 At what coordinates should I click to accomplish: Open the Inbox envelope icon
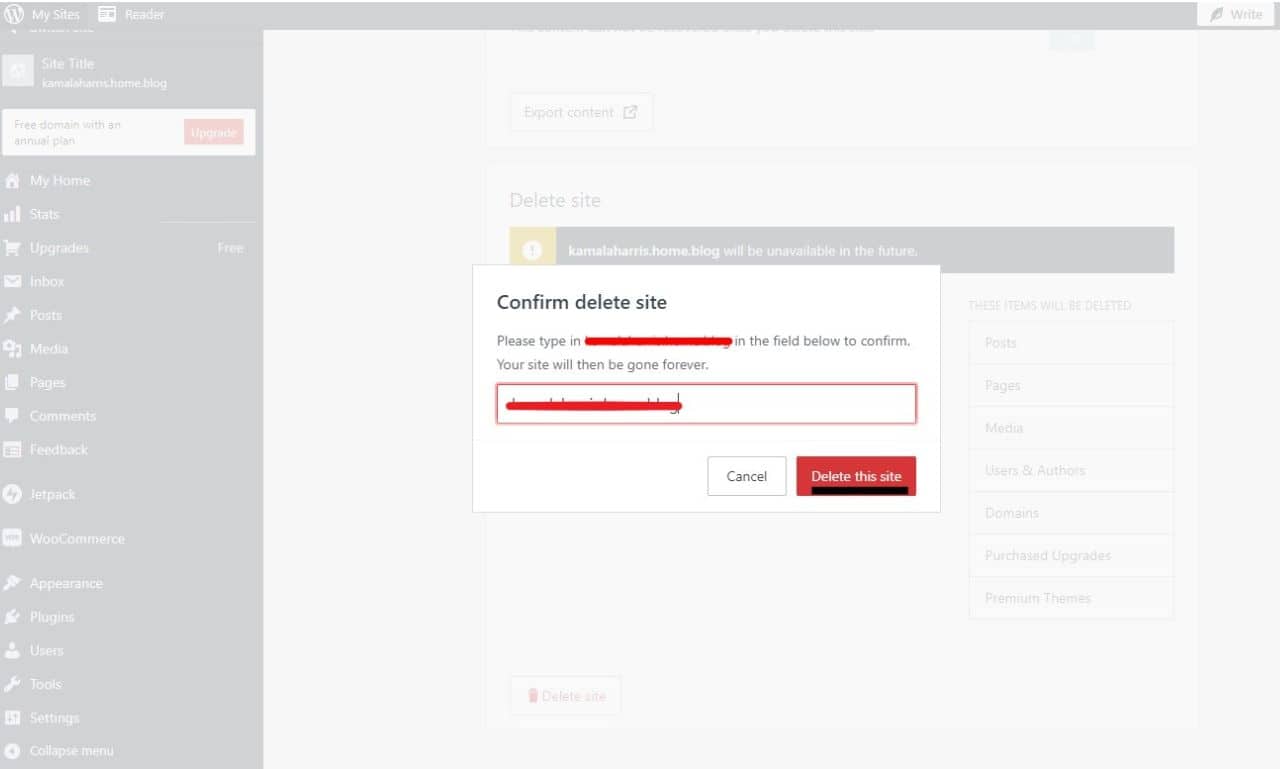15,281
